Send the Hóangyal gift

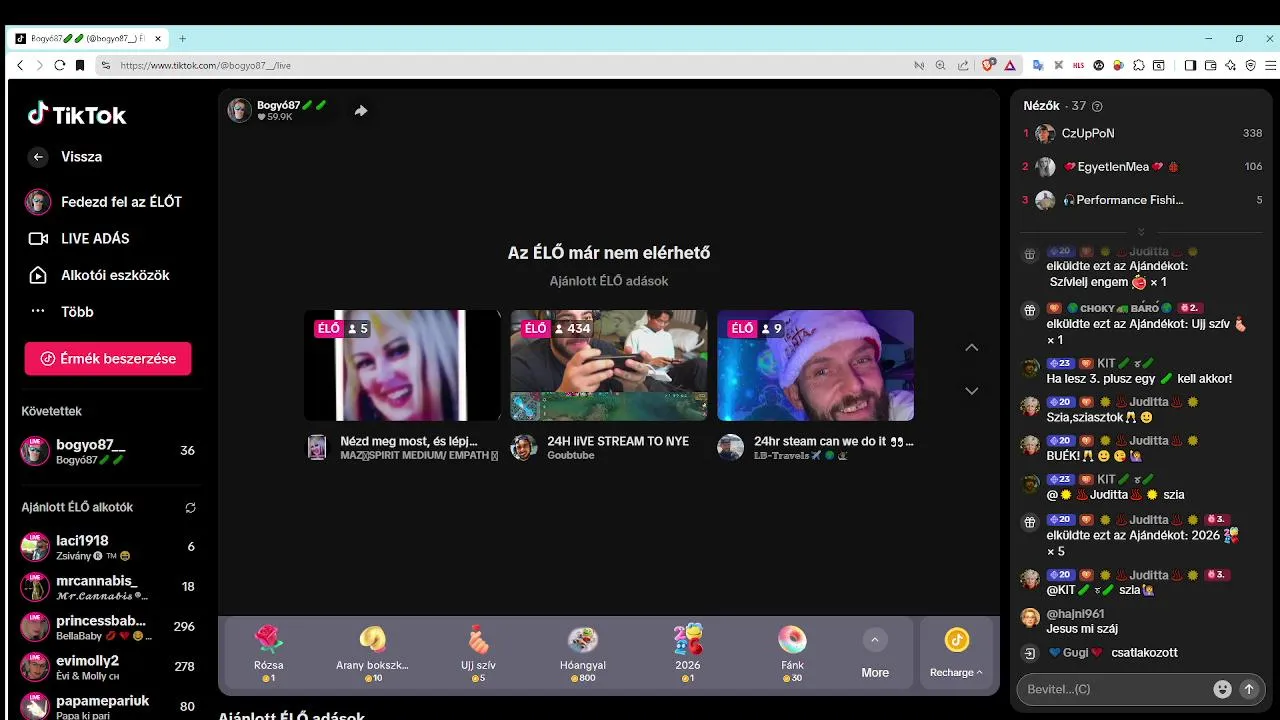pos(583,653)
